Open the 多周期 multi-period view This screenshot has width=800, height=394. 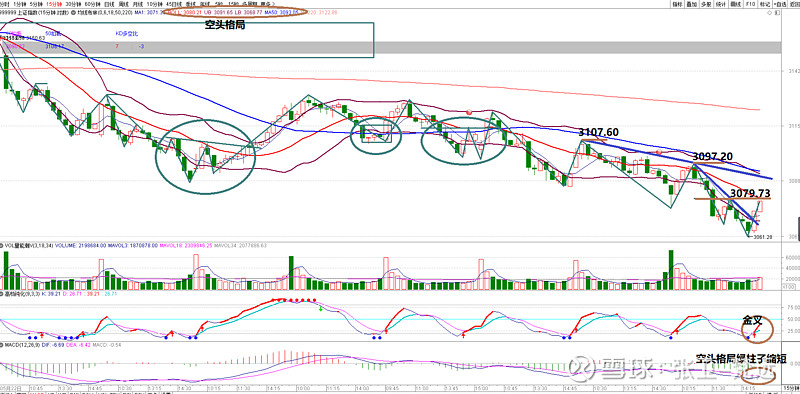(249, 4)
